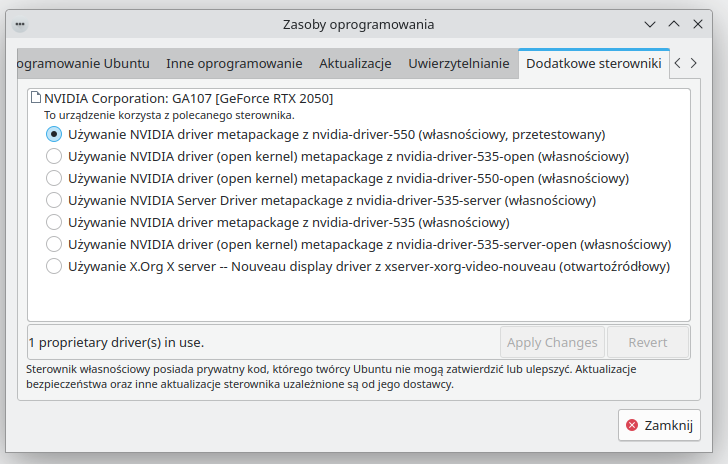Click 'To urządzenie korzysta z polecanego sterownika' text
This screenshot has height=464, width=728.
[x=169, y=115]
